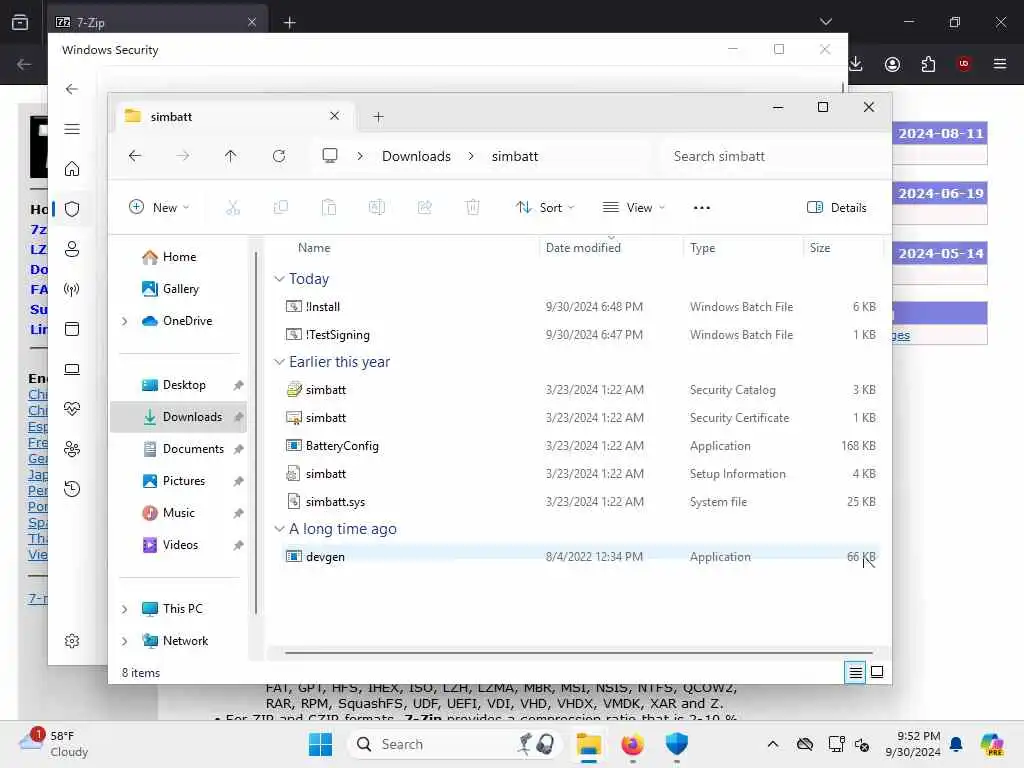The height and width of the screenshot is (768, 1024).
Task: Click Downloads in the address breadcrumb
Action: coord(416,156)
